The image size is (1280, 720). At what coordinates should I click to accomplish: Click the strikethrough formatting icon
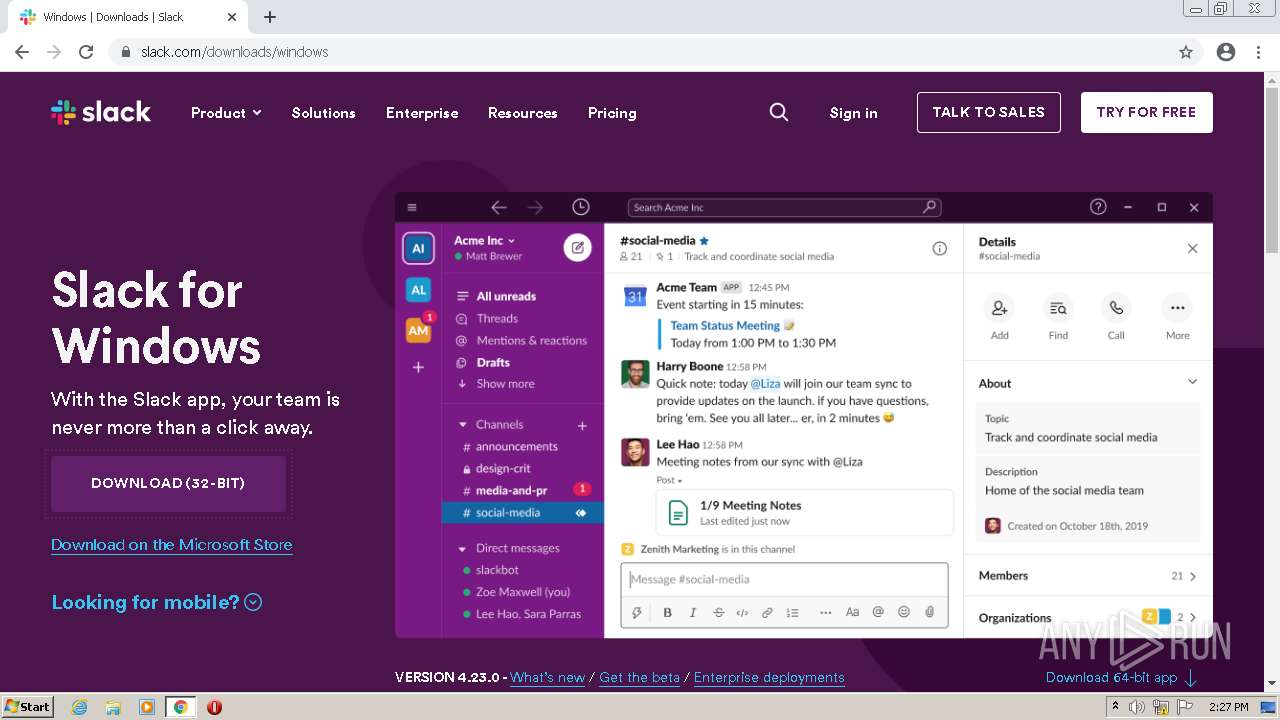(x=718, y=612)
